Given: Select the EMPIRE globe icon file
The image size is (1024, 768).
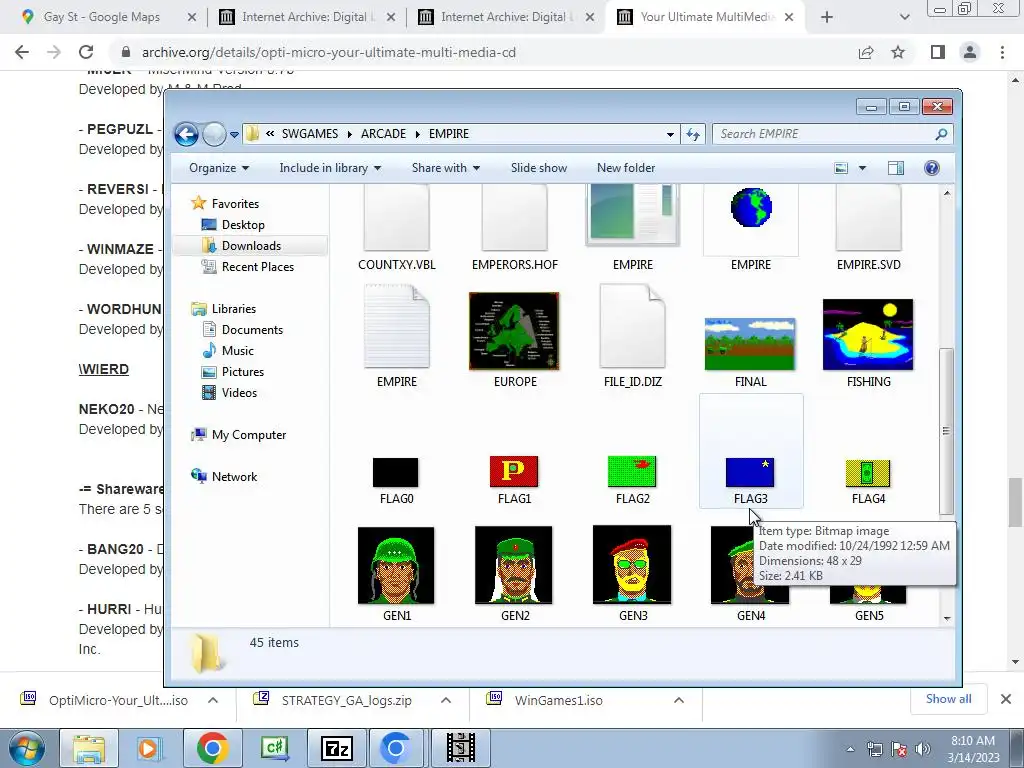Looking at the screenshot, I should tap(751, 208).
